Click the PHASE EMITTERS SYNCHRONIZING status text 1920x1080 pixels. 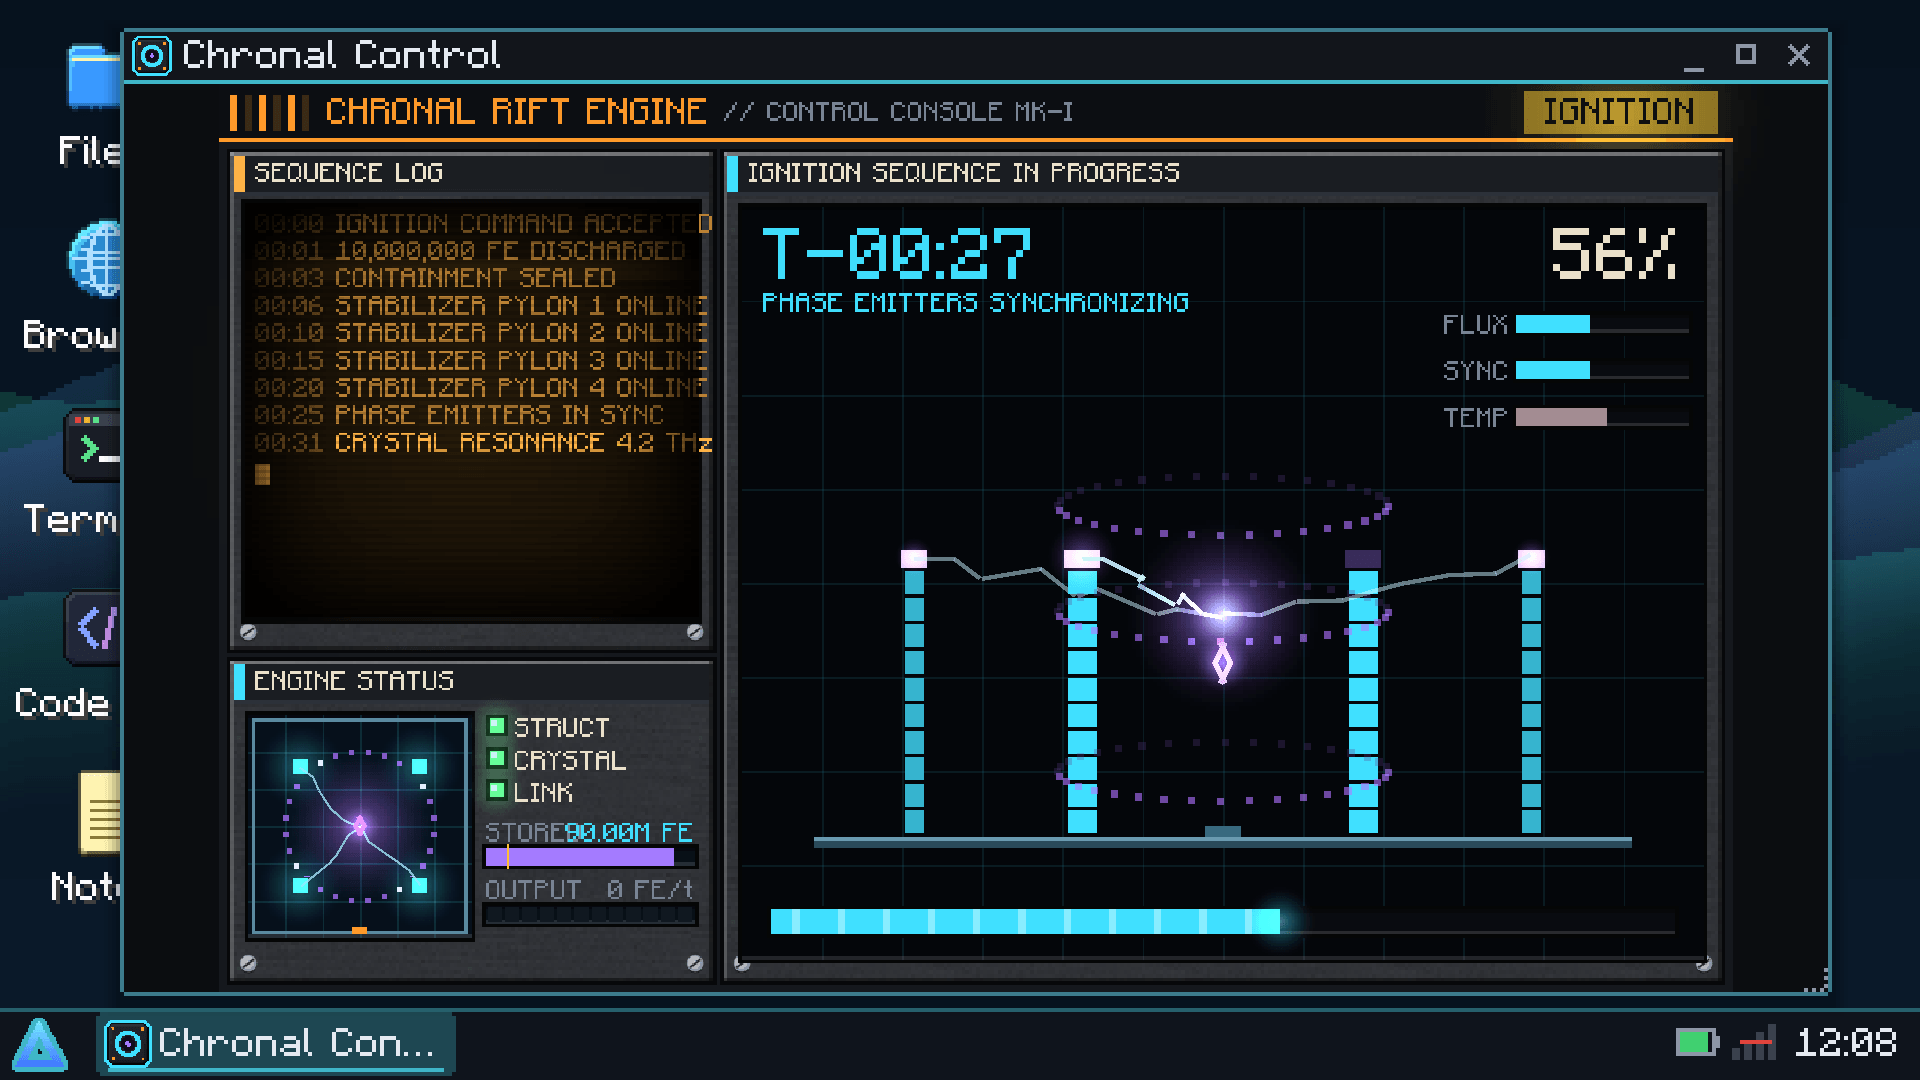(975, 303)
